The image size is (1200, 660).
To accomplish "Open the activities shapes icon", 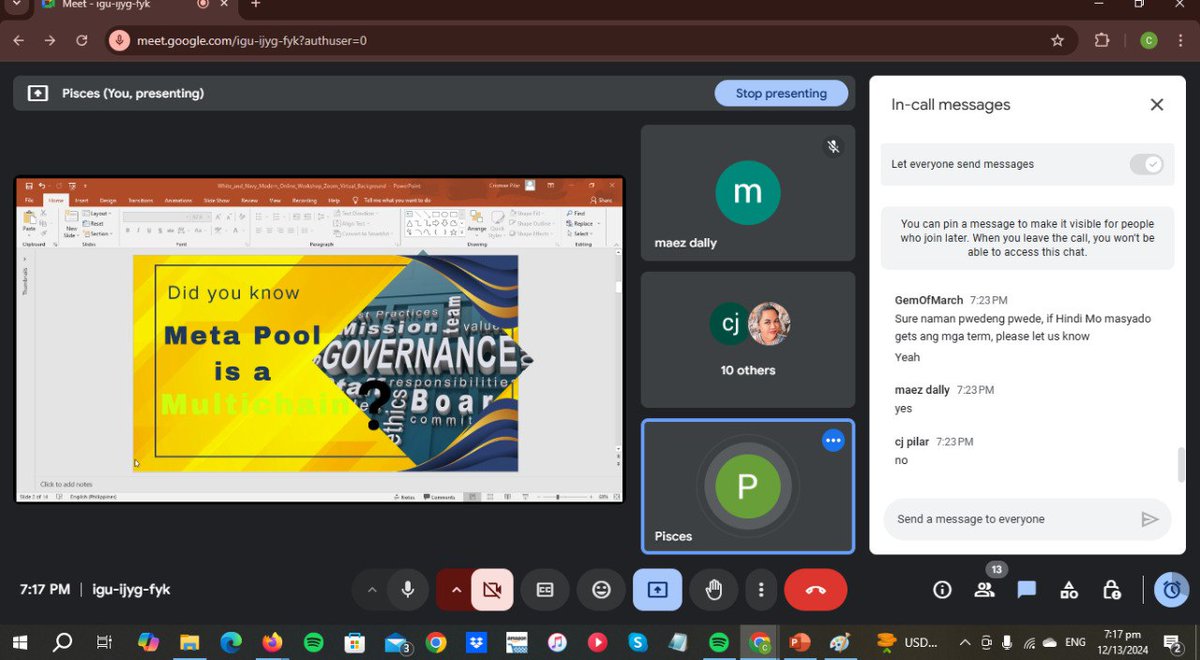I will click(1069, 590).
